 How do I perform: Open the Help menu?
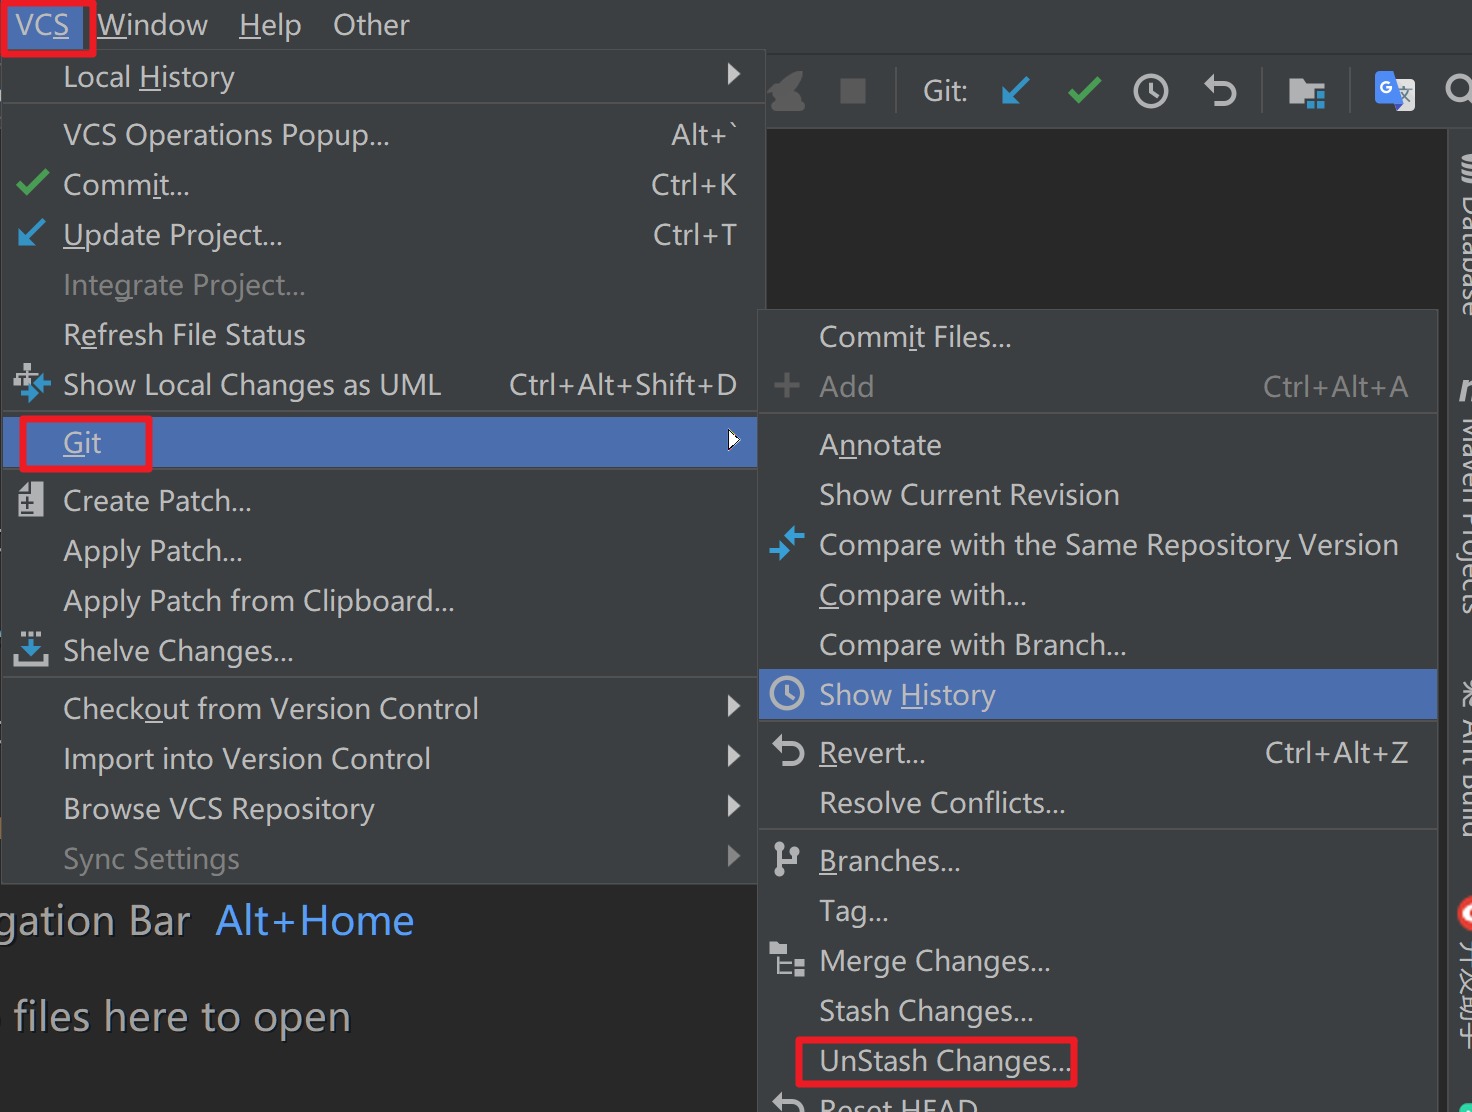click(270, 25)
